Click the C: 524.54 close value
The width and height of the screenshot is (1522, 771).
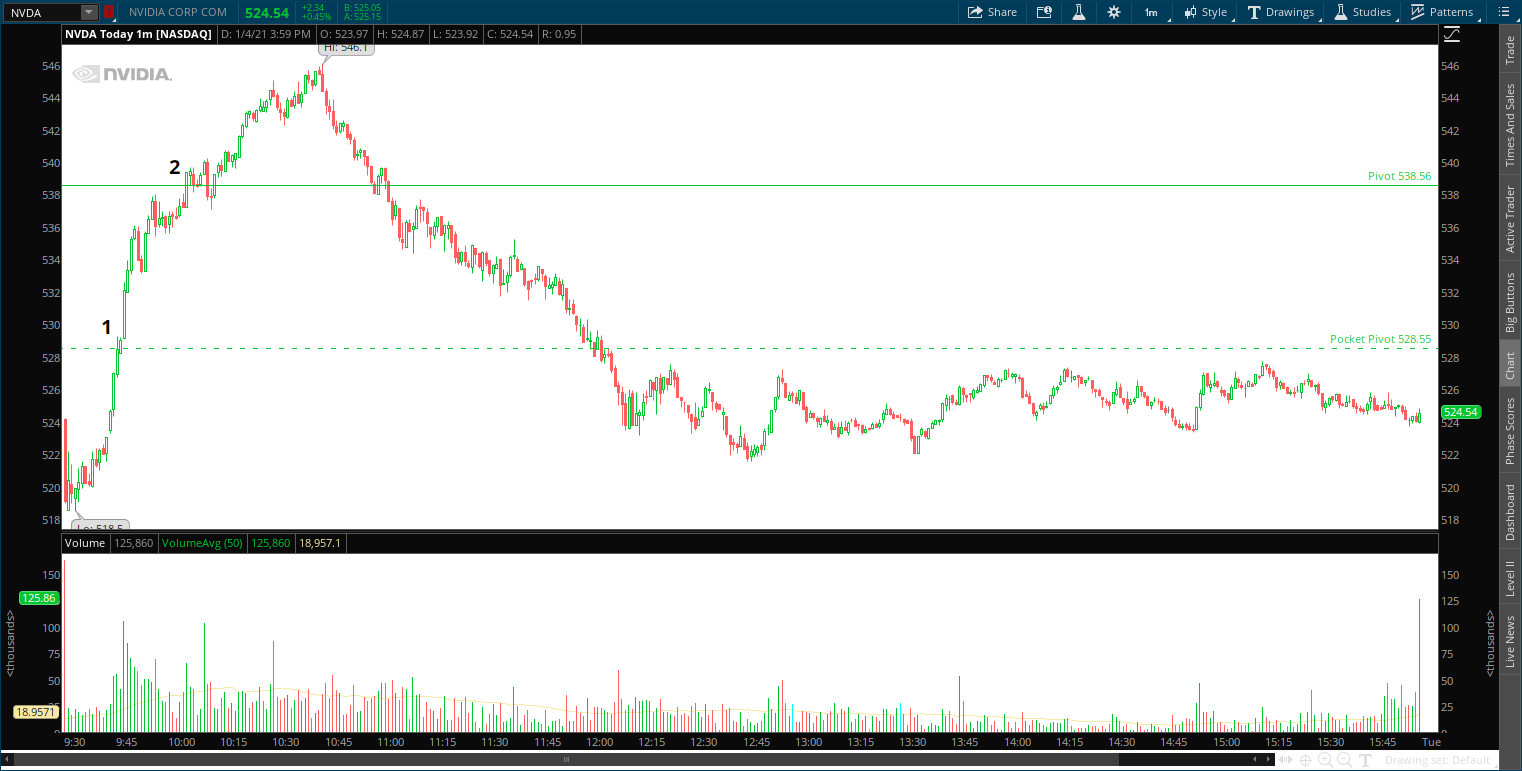509,34
